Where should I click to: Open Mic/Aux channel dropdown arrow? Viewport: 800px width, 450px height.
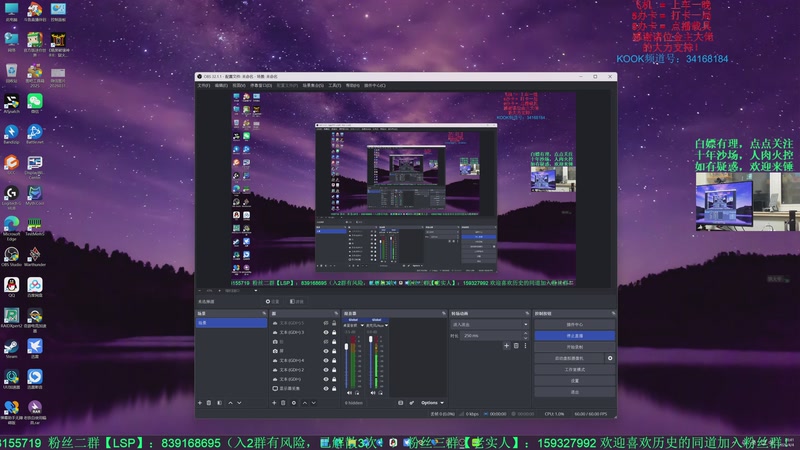(x=387, y=325)
